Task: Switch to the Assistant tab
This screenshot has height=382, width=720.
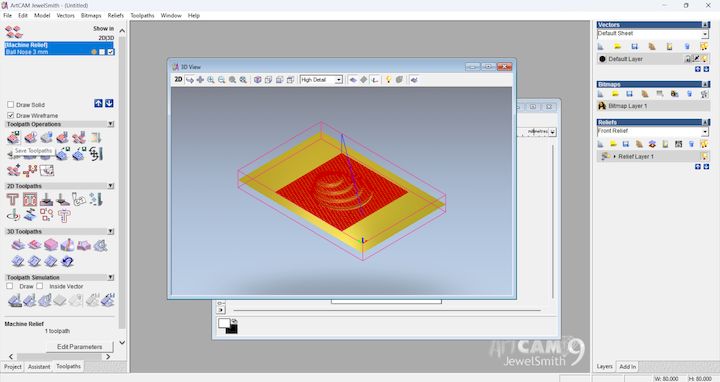Action: (39, 367)
